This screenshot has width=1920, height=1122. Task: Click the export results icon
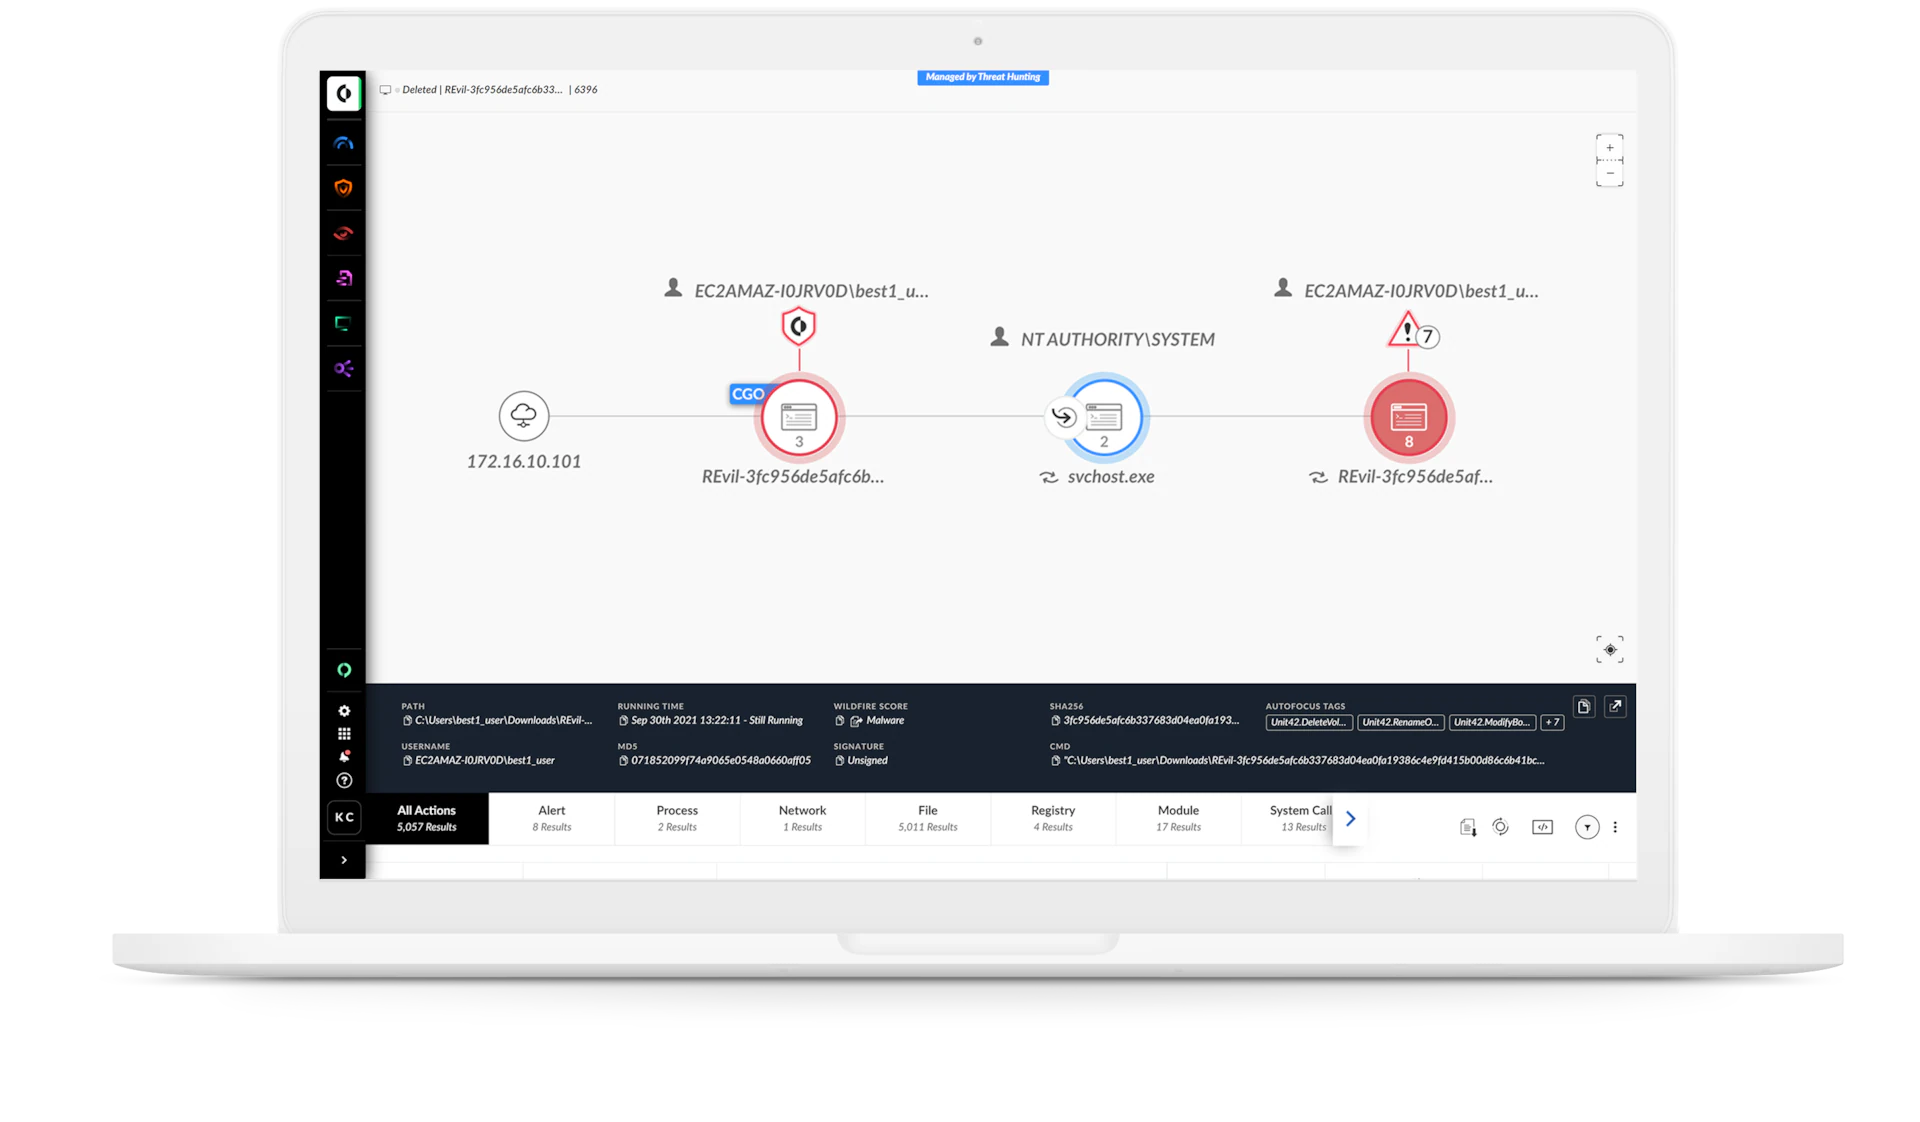[1468, 827]
